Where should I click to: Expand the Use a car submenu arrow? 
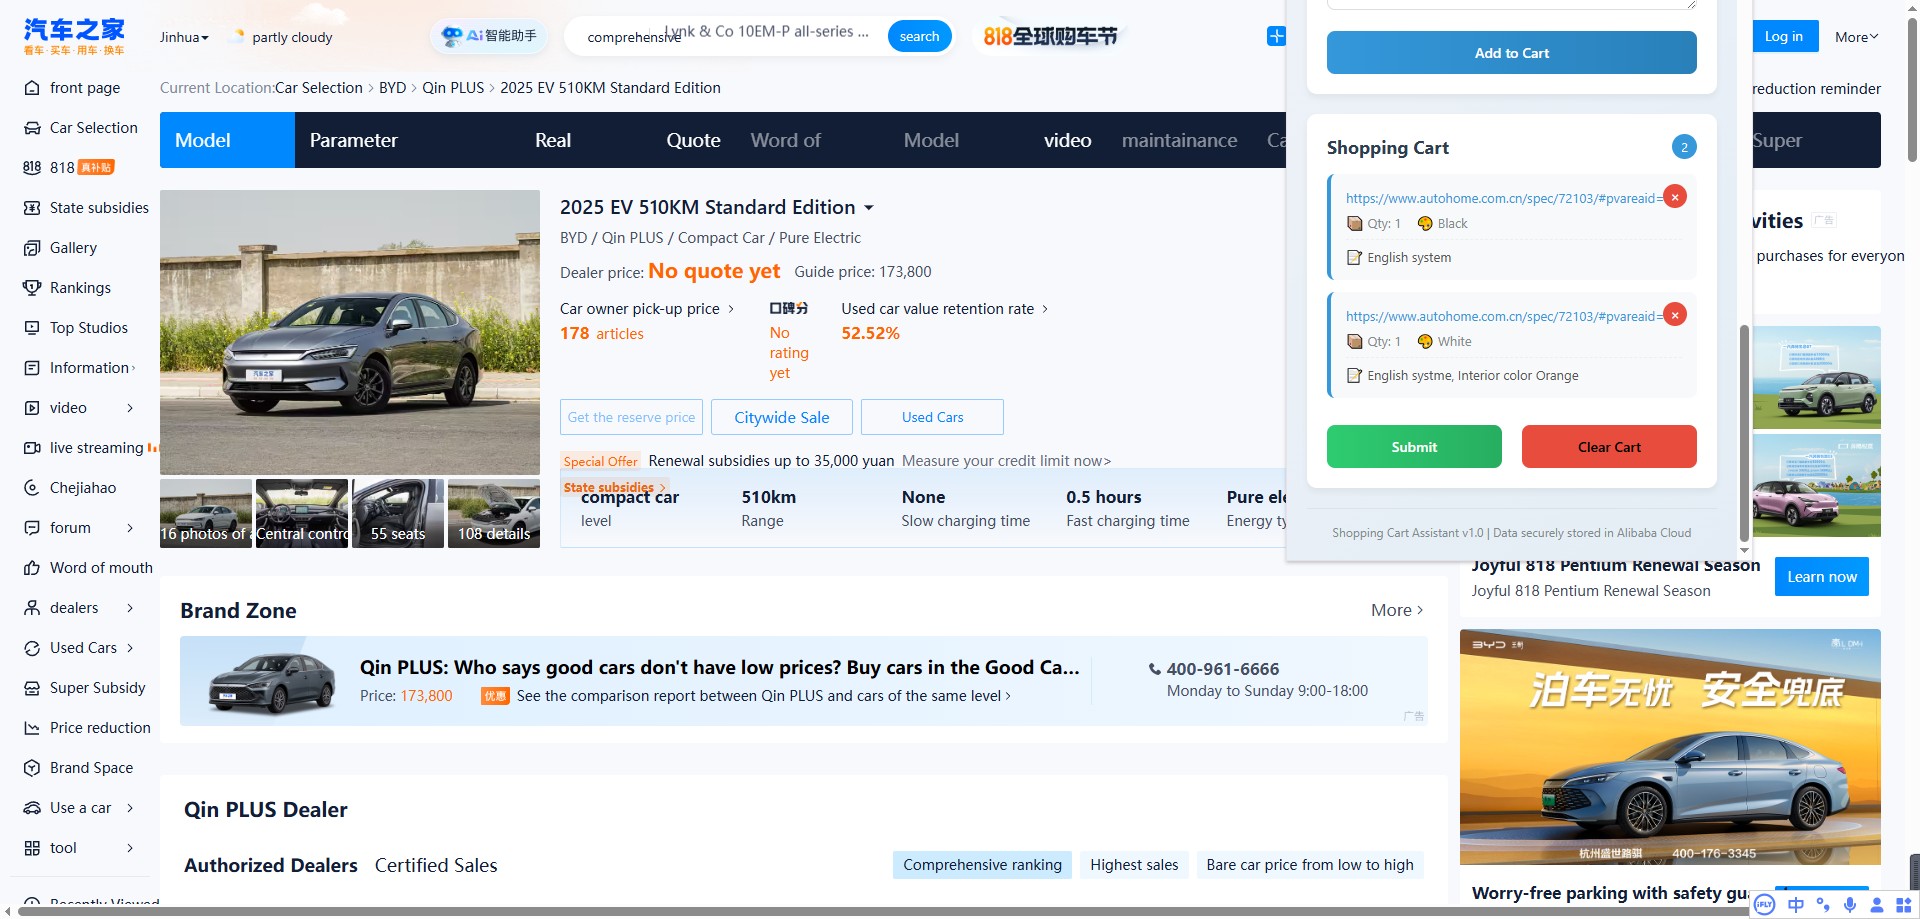[130, 808]
